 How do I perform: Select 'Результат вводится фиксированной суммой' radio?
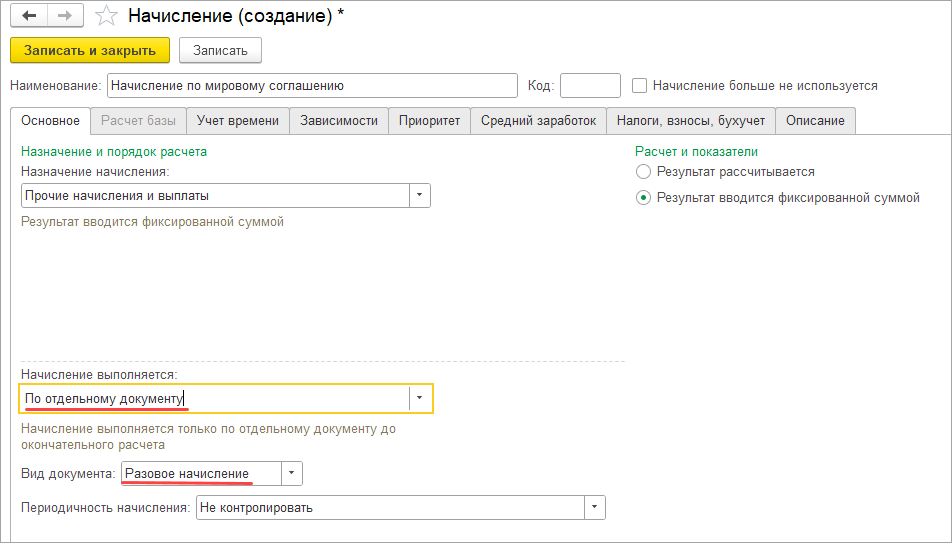click(x=644, y=198)
